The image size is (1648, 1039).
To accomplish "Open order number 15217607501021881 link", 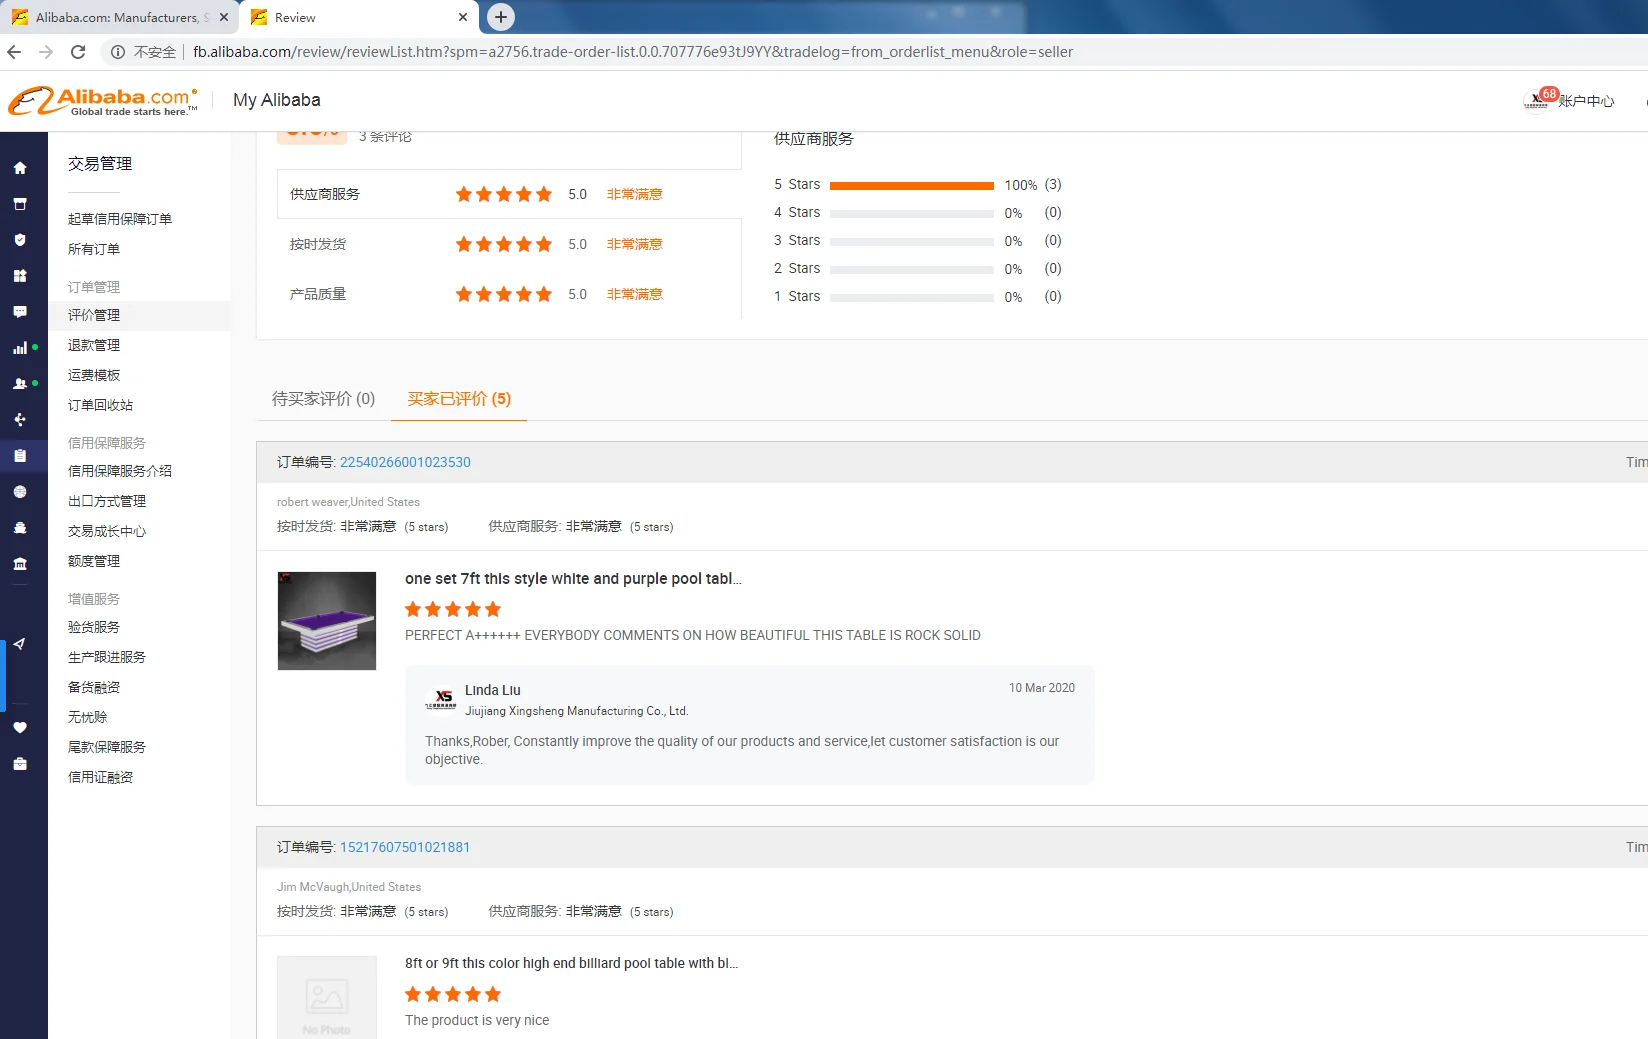I will coord(405,847).
